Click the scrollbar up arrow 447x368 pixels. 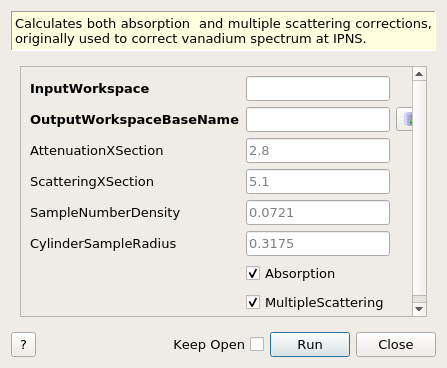click(x=419, y=74)
